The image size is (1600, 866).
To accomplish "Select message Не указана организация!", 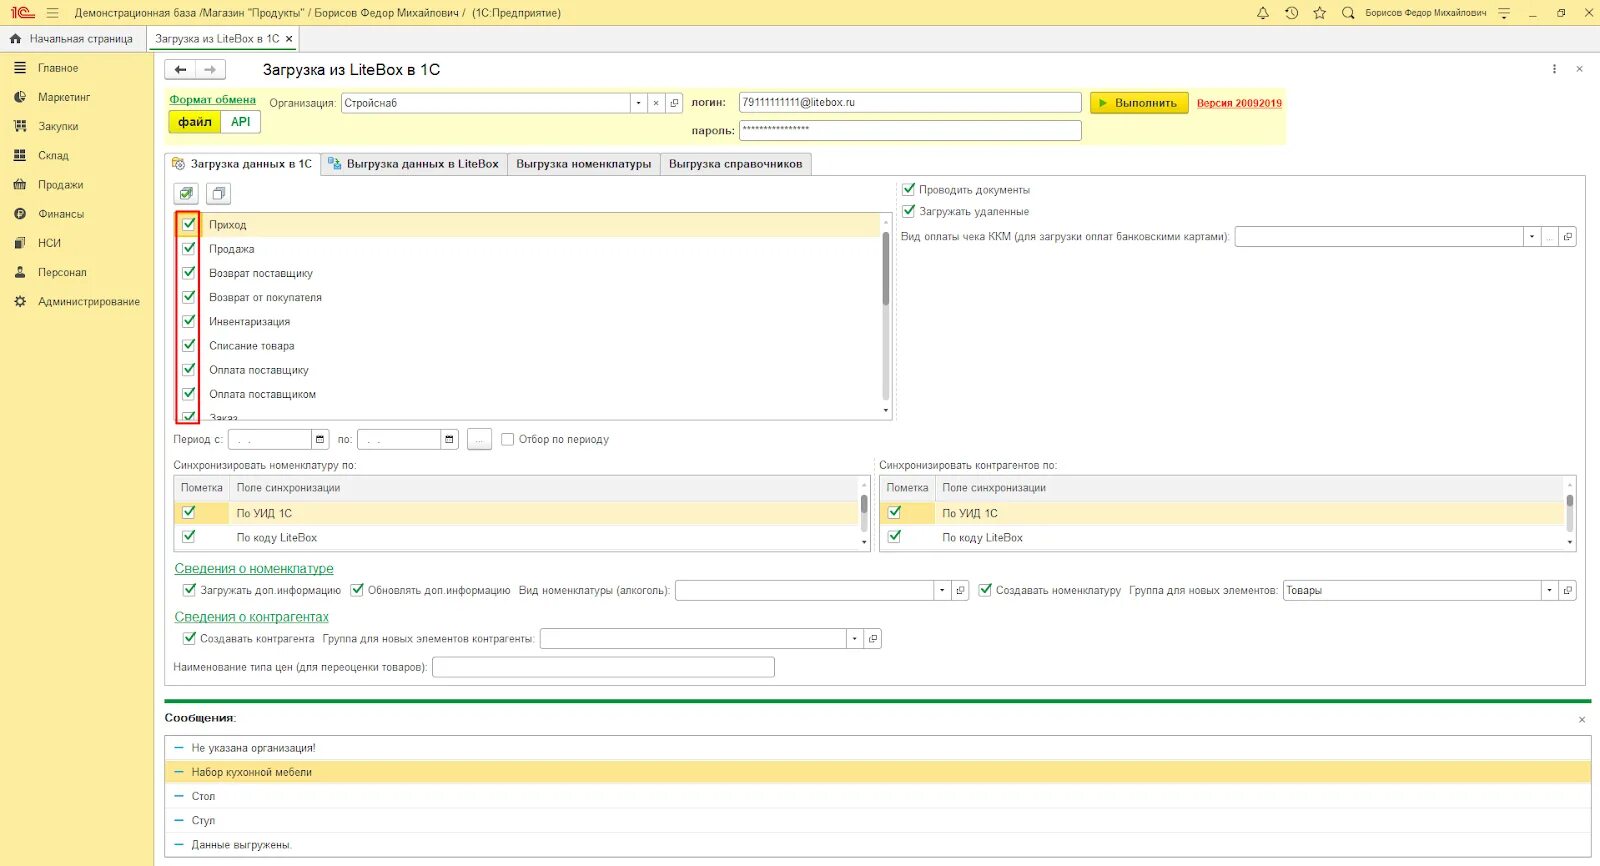I will point(877,748).
